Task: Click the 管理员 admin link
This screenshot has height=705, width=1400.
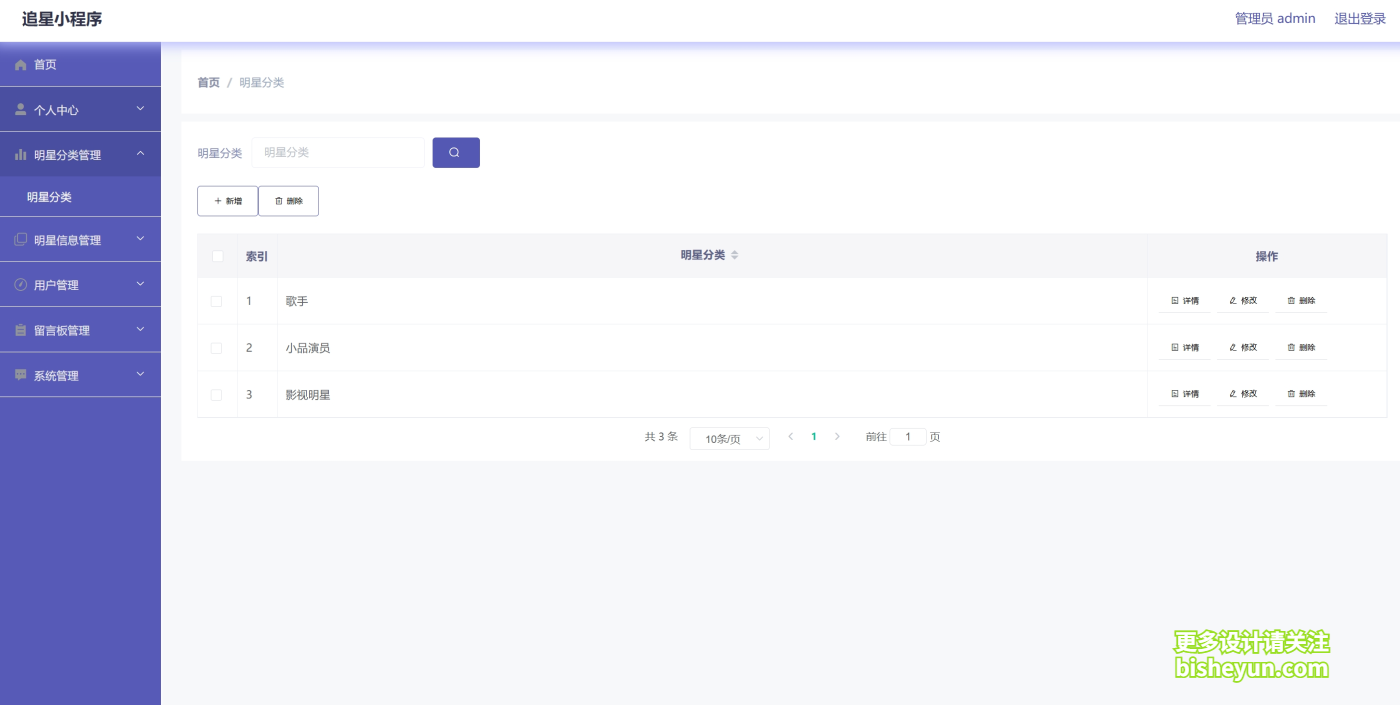Action: pos(1275,18)
